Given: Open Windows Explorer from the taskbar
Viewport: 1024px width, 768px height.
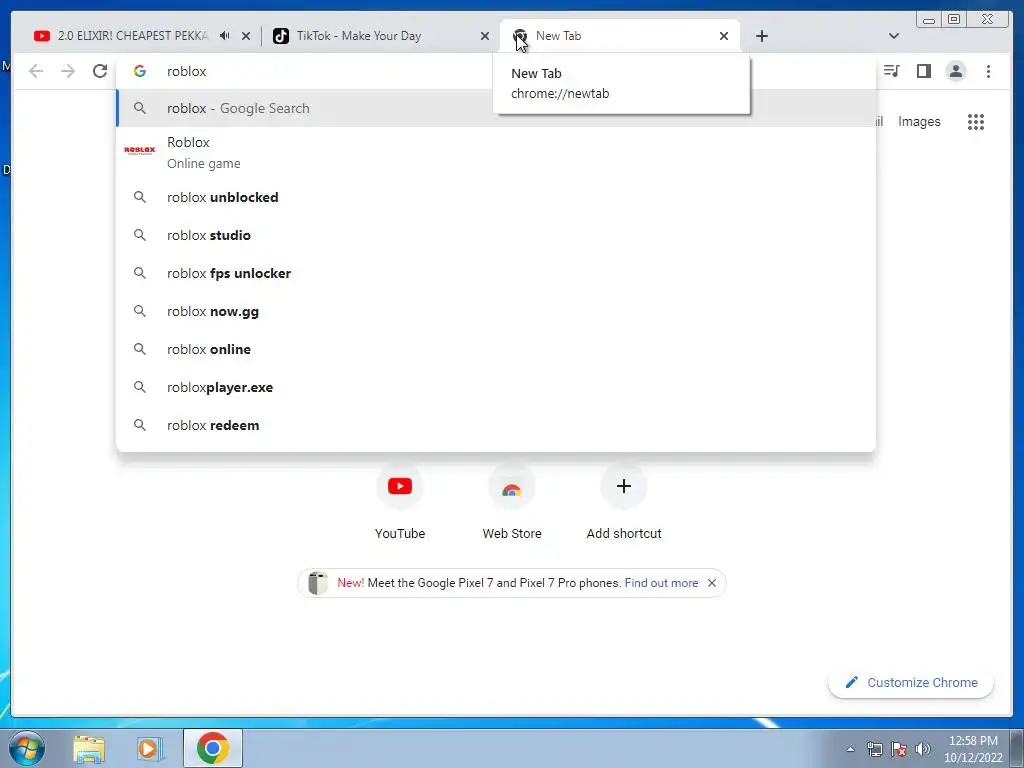Looking at the screenshot, I should [x=89, y=748].
